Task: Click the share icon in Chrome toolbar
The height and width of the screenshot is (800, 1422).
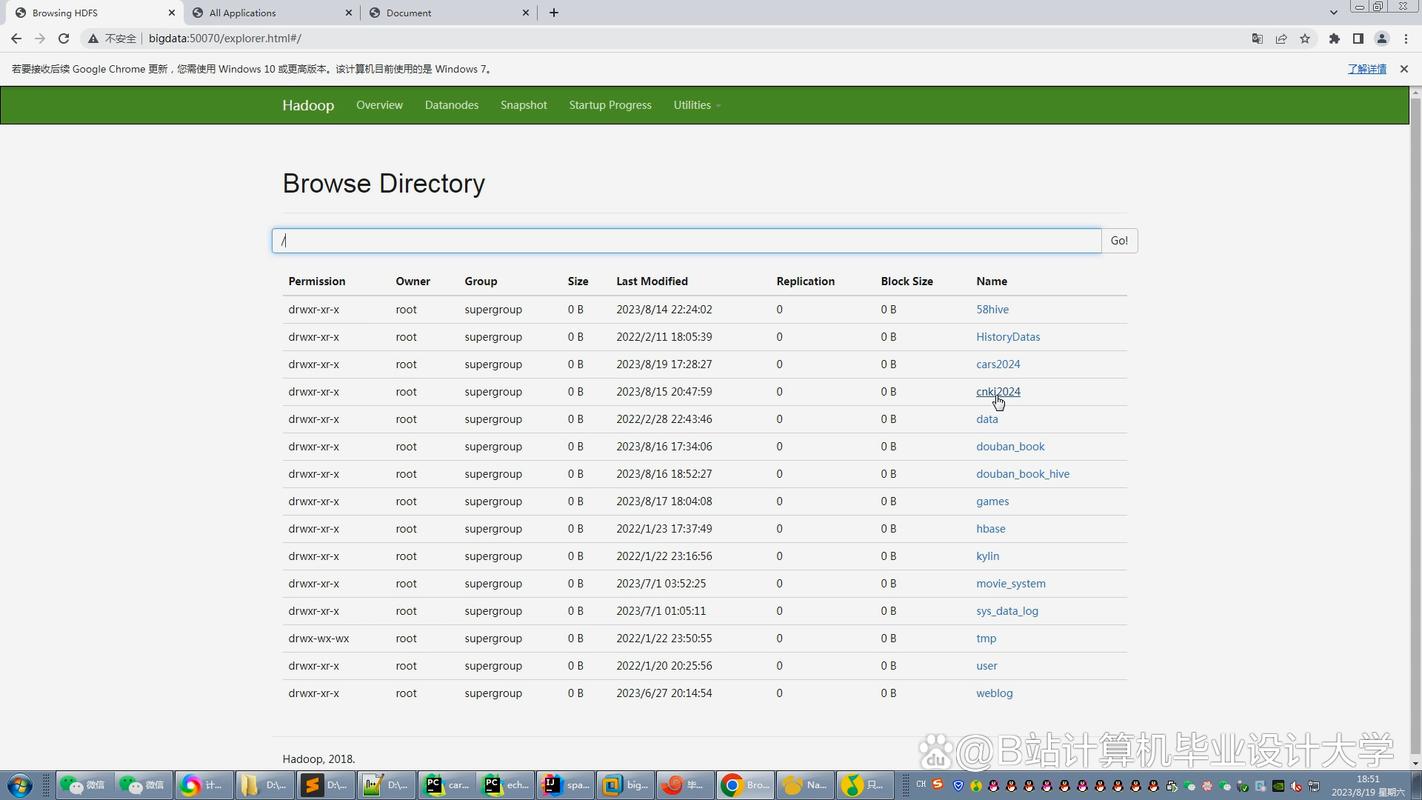Action: pos(1281,38)
